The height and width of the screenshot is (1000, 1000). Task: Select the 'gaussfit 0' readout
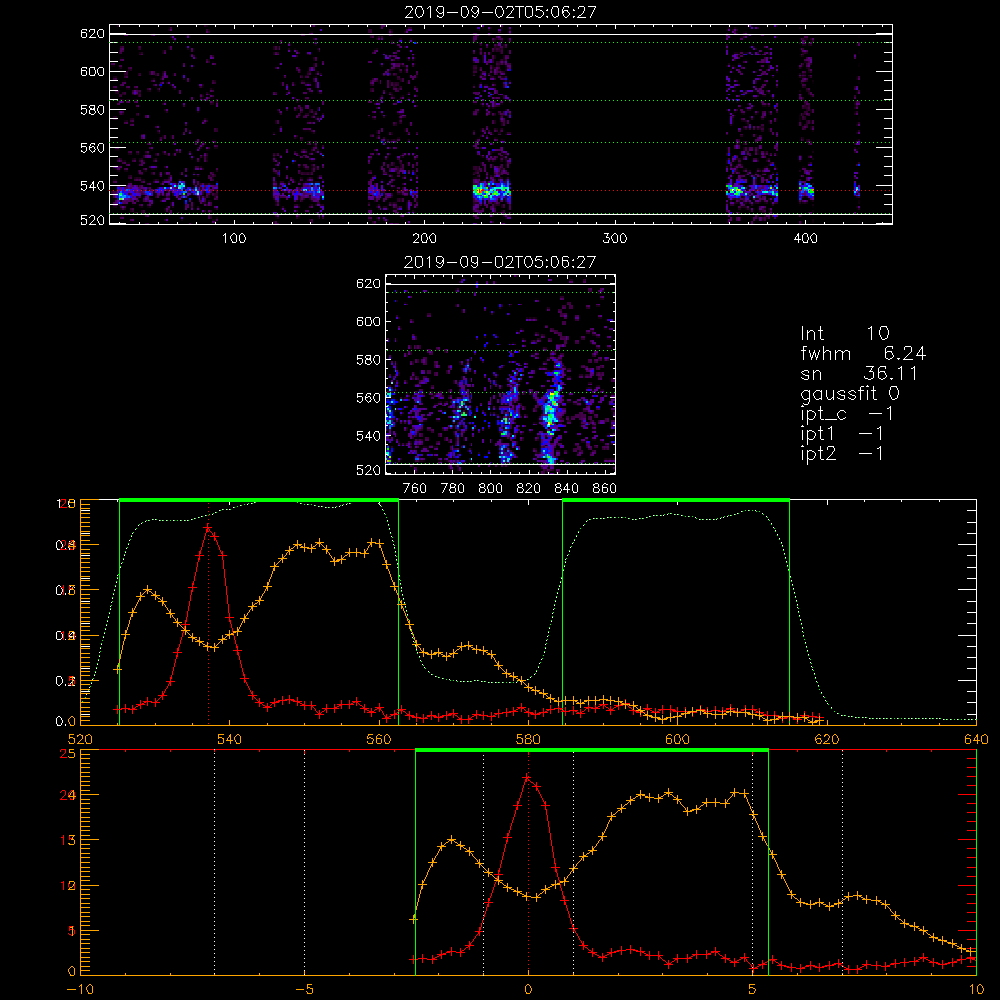coord(850,394)
